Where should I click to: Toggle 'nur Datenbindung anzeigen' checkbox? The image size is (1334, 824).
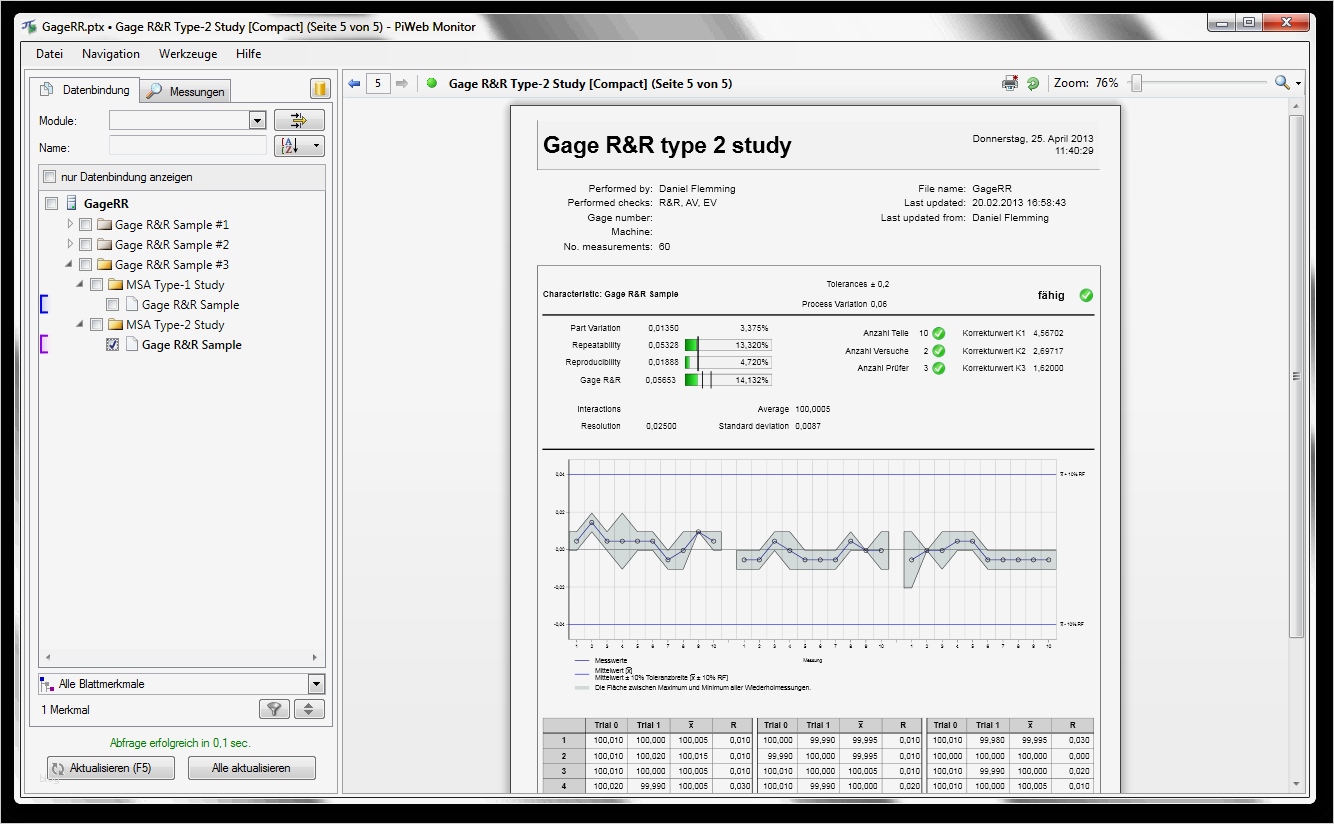coord(49,177)
